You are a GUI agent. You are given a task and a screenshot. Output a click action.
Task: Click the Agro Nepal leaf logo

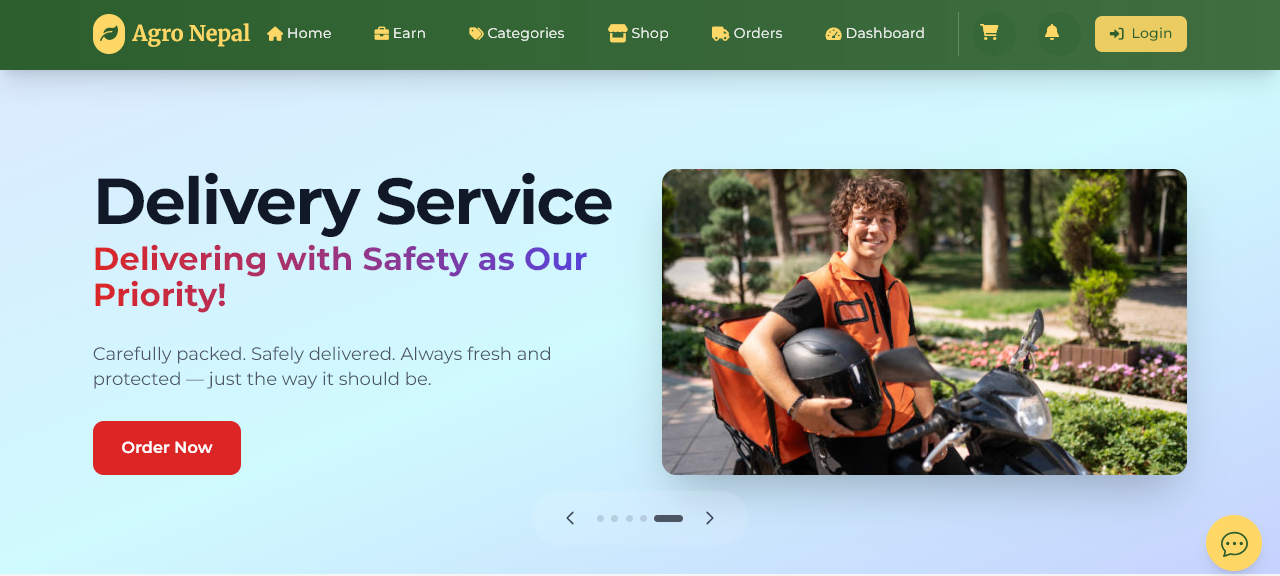point(109,34)
